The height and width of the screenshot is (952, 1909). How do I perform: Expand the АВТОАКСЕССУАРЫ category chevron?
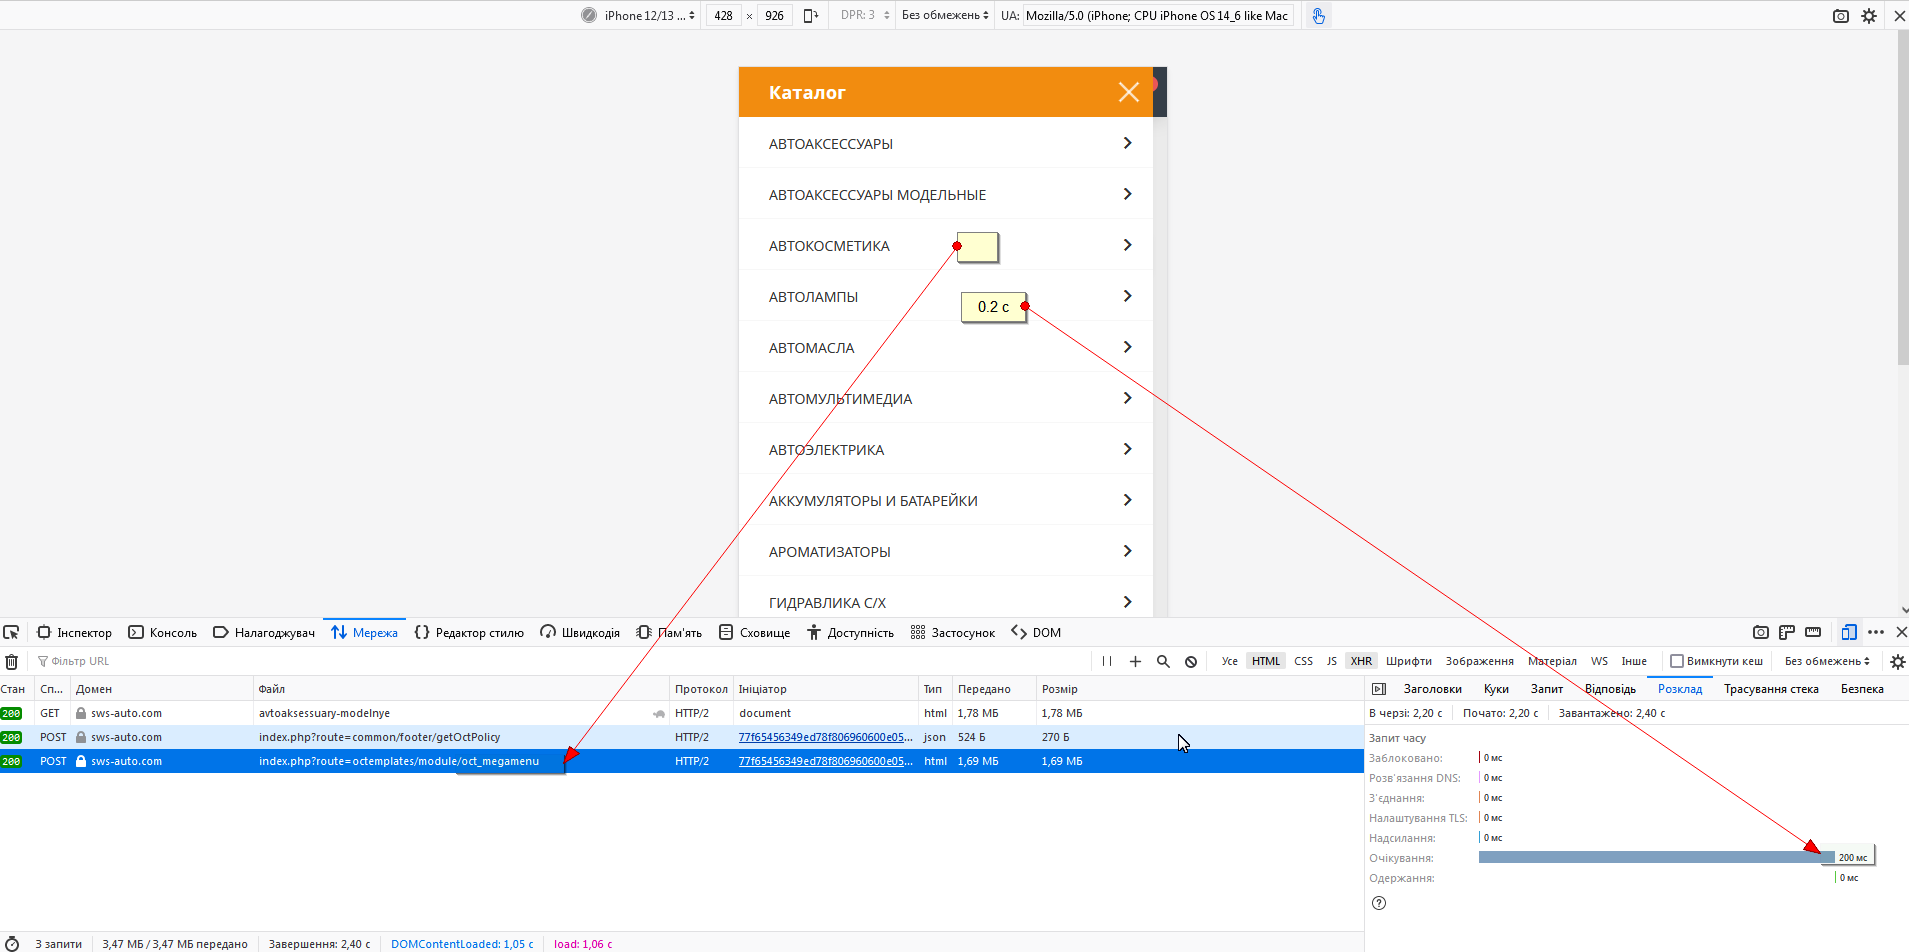(1128, 143)
